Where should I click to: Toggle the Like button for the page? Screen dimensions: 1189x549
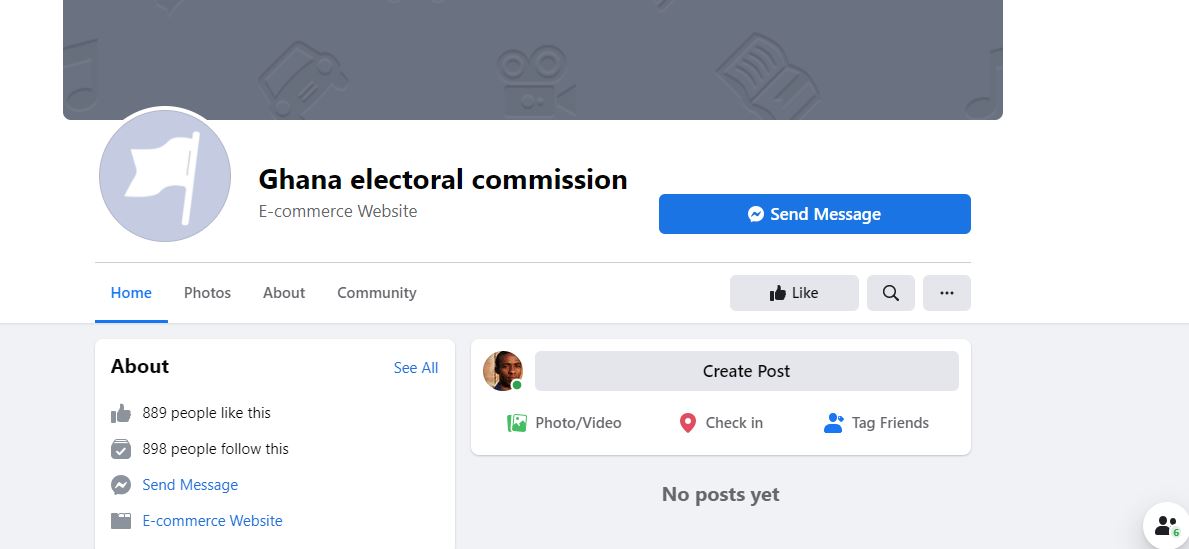pos(794,293)
